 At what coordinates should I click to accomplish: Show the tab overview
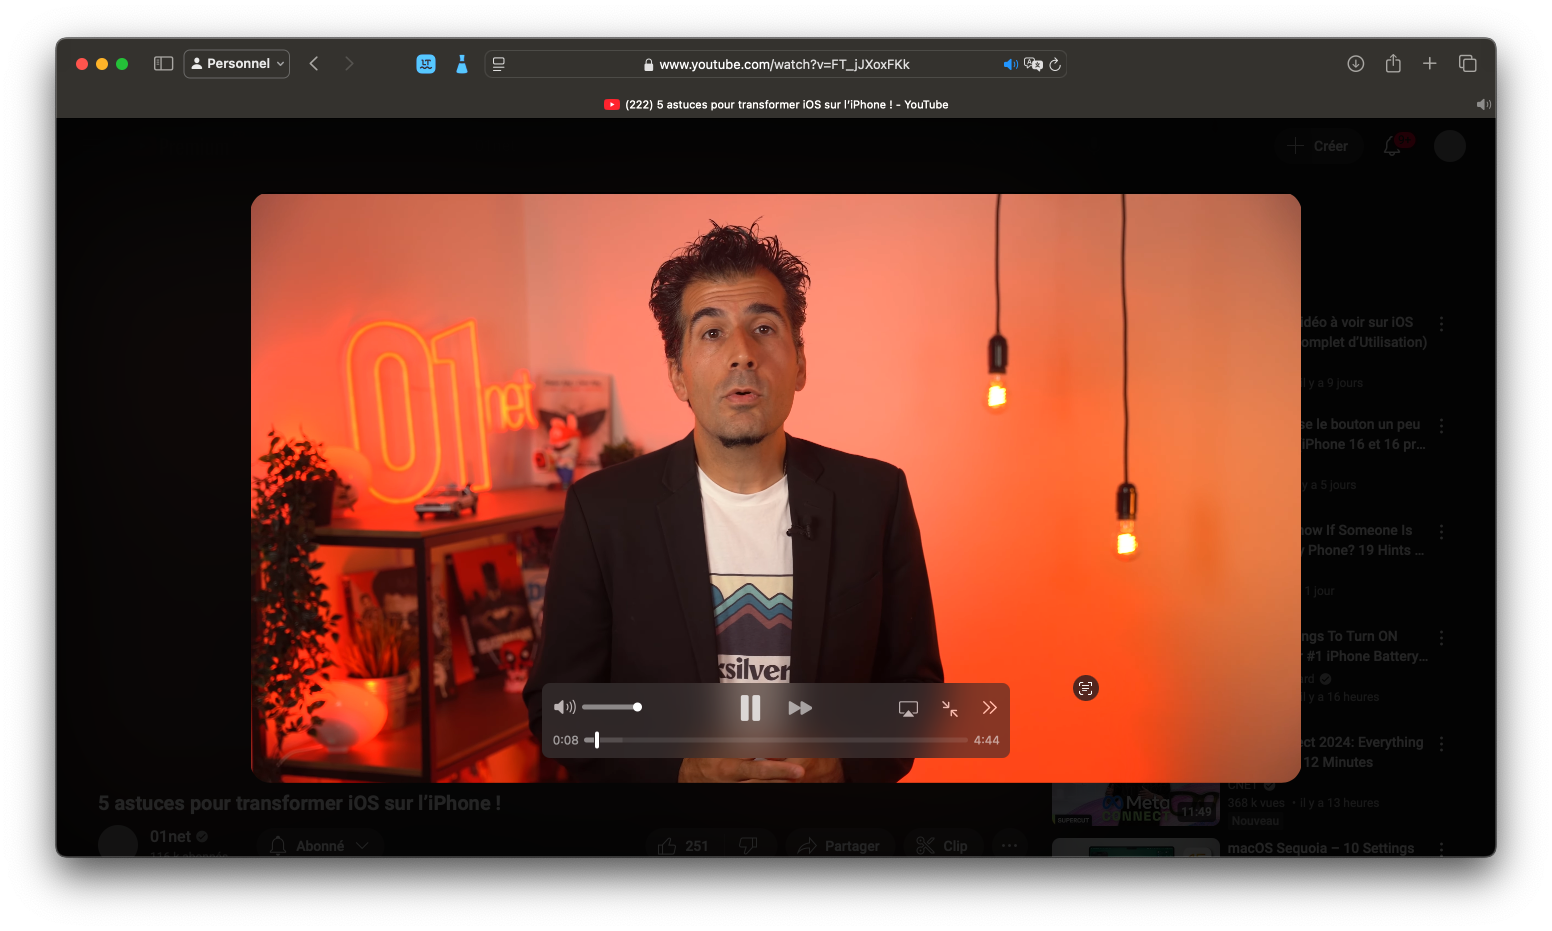coord(1468,63)
